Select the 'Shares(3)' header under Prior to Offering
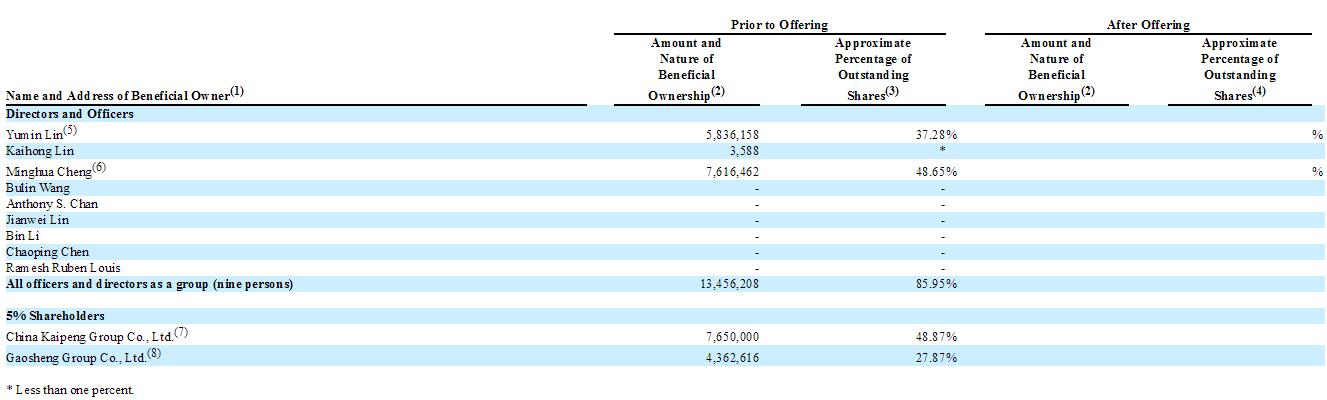 click(x=873, y=94)
